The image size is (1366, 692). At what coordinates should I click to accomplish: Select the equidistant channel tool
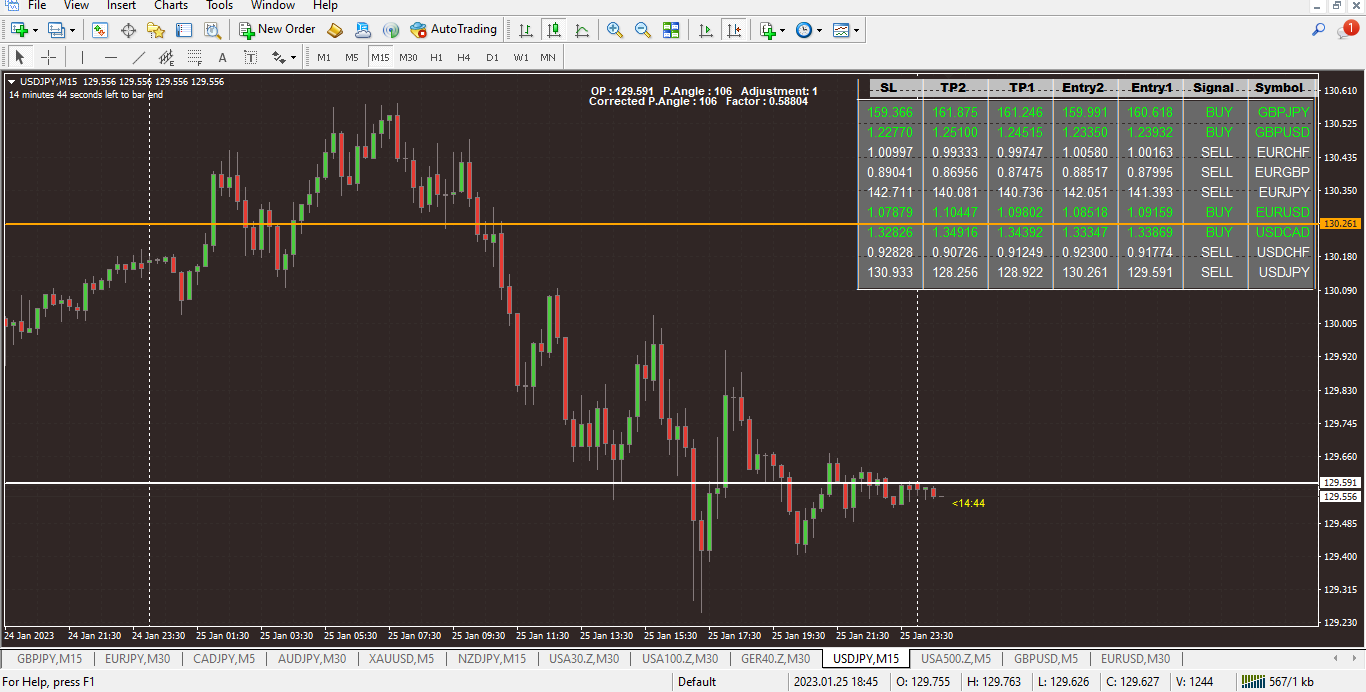pyautogui.click(x=166, y=57)
